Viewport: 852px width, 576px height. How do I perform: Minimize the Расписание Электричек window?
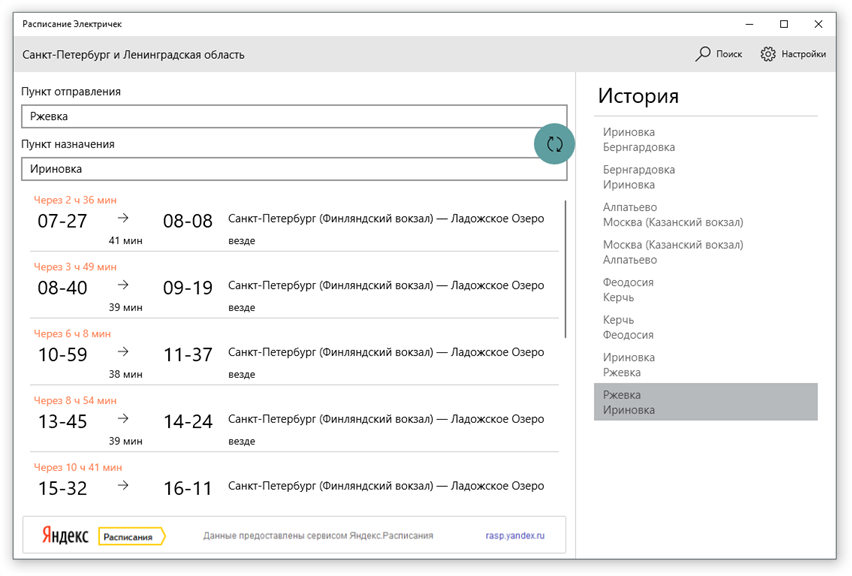pos(749,24)
